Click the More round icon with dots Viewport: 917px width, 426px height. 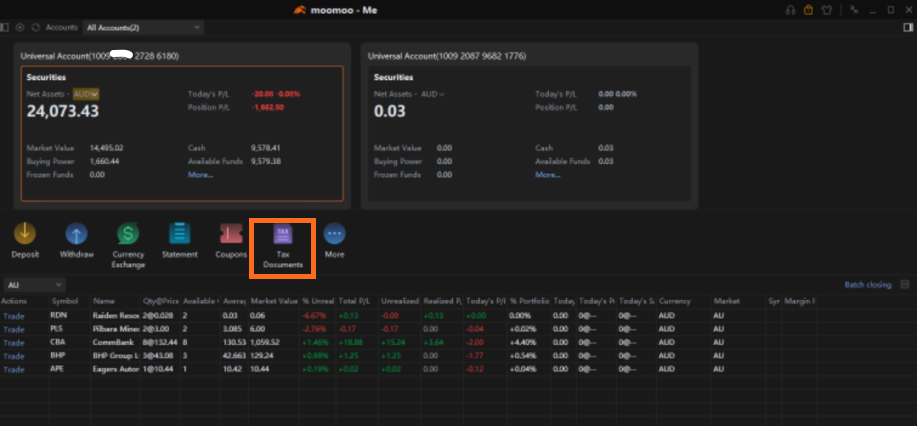[335, 233]
